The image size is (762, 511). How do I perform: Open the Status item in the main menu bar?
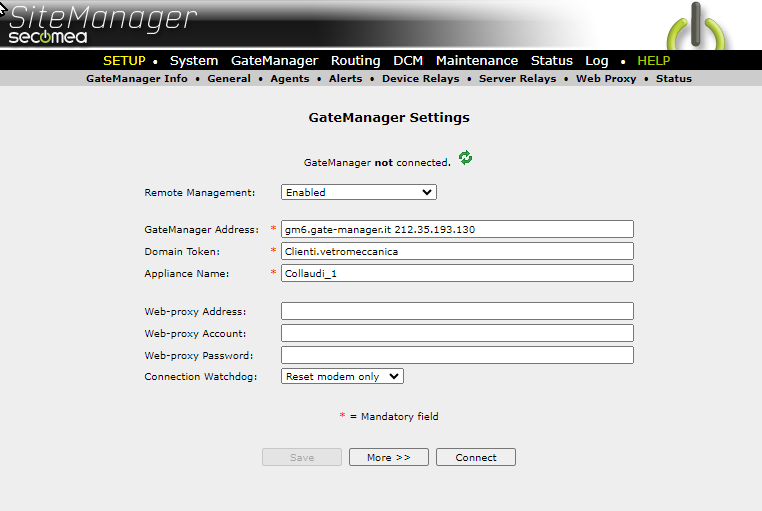pyautogui.click(x=552, y=61)
